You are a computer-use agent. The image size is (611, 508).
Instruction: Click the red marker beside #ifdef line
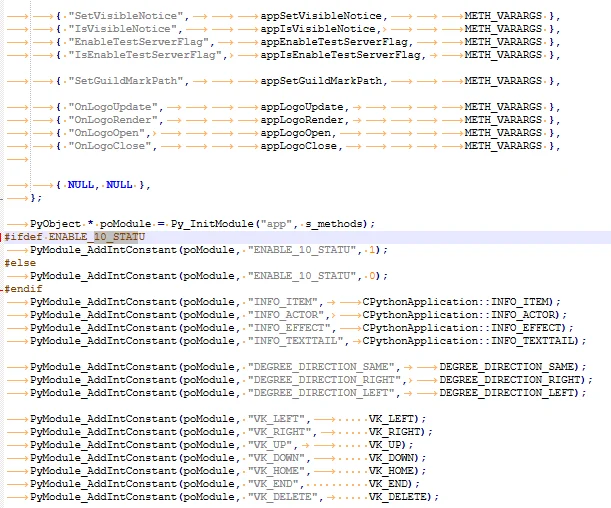click(x=3, y=237)
